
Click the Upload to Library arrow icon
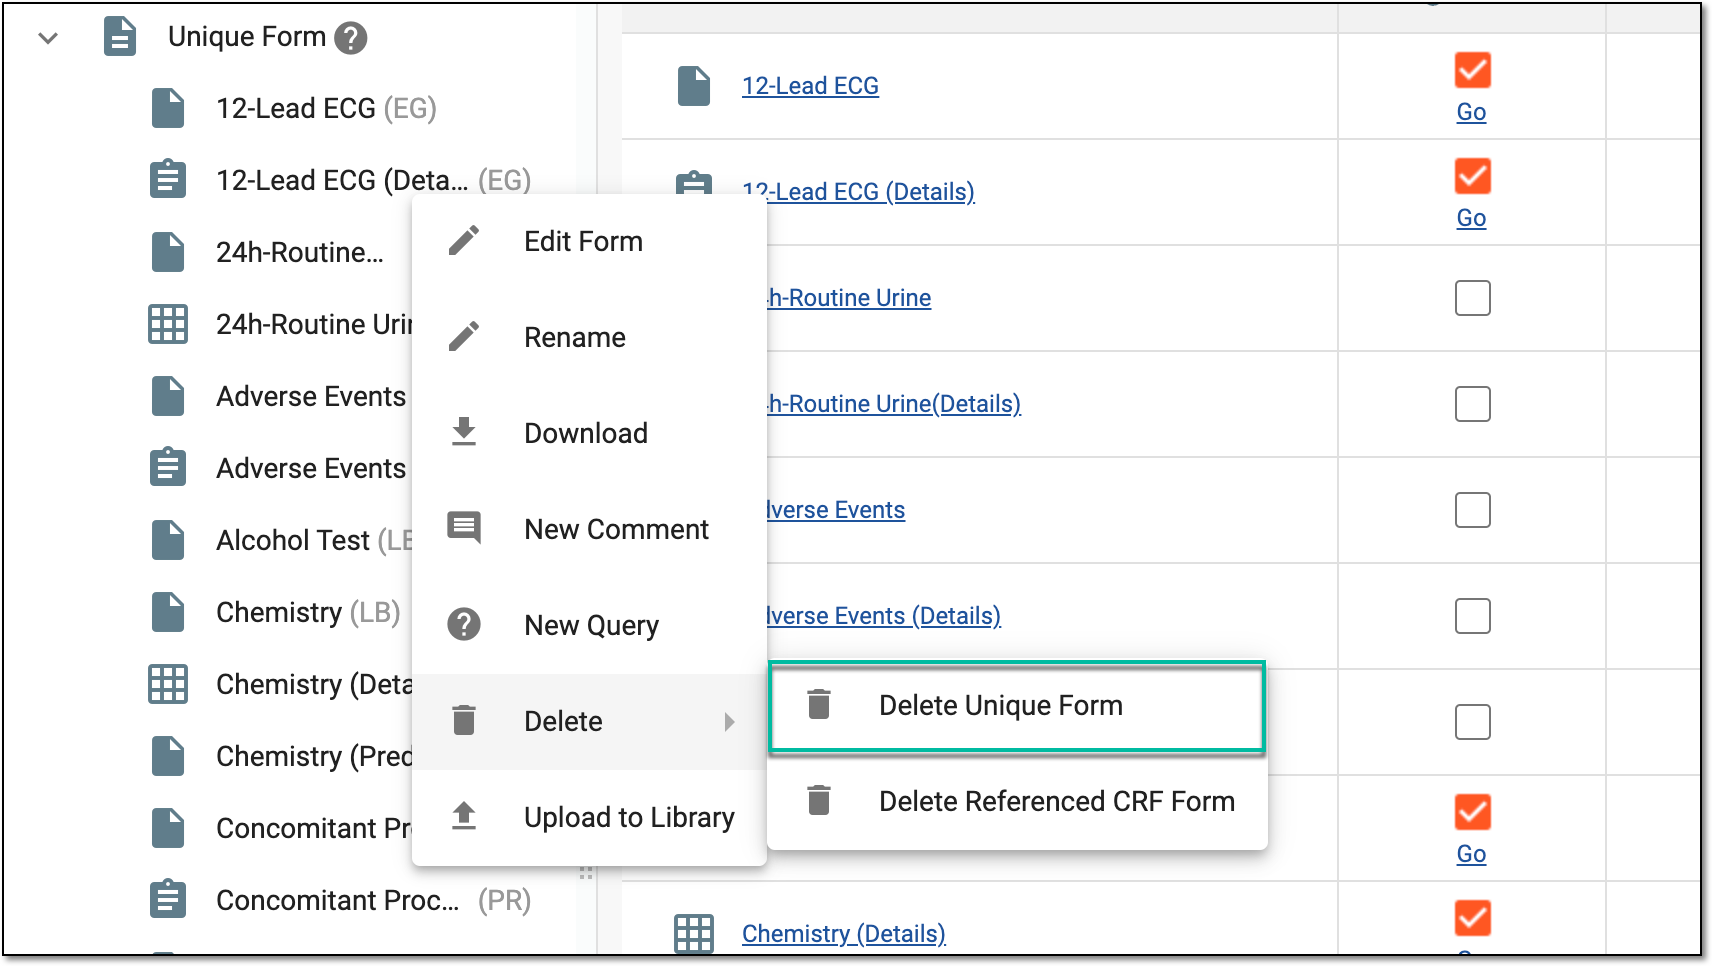click(464, 816)
